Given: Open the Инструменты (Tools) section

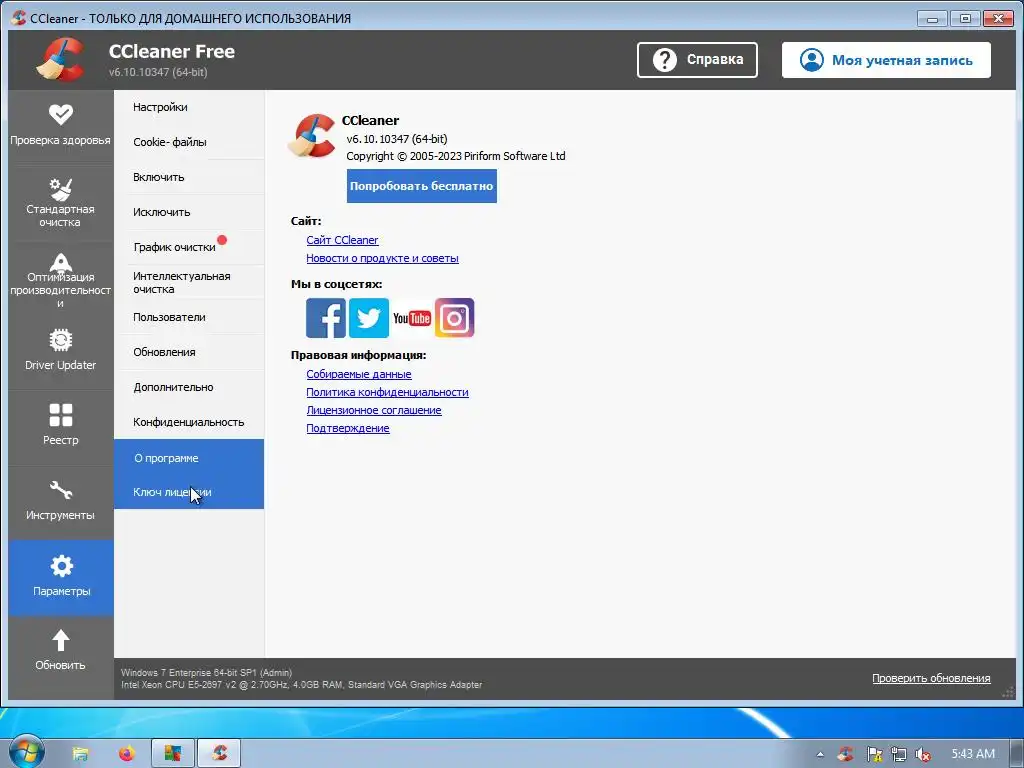Looking at the screenshot, I should pos(61,501).
